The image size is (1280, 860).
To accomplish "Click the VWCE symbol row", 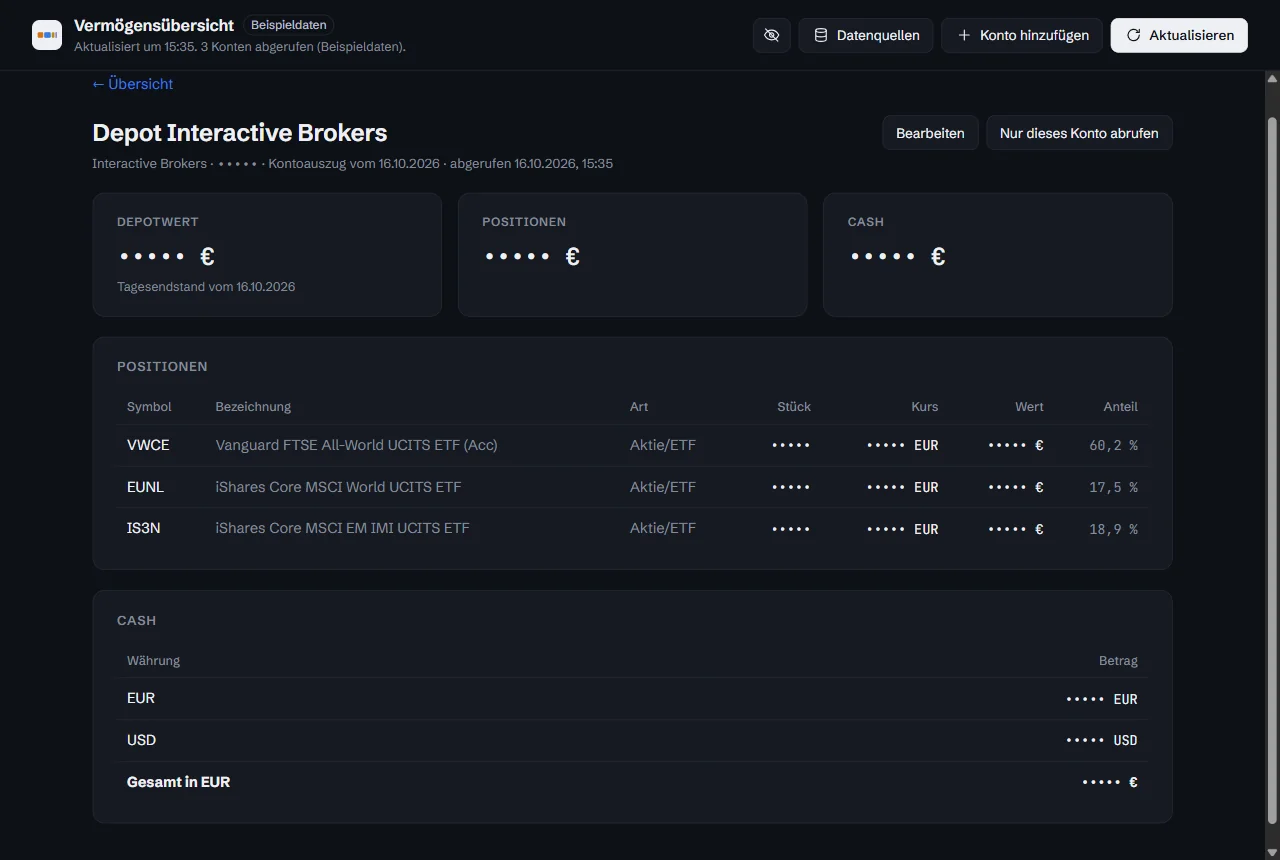I will pos(632,445).
